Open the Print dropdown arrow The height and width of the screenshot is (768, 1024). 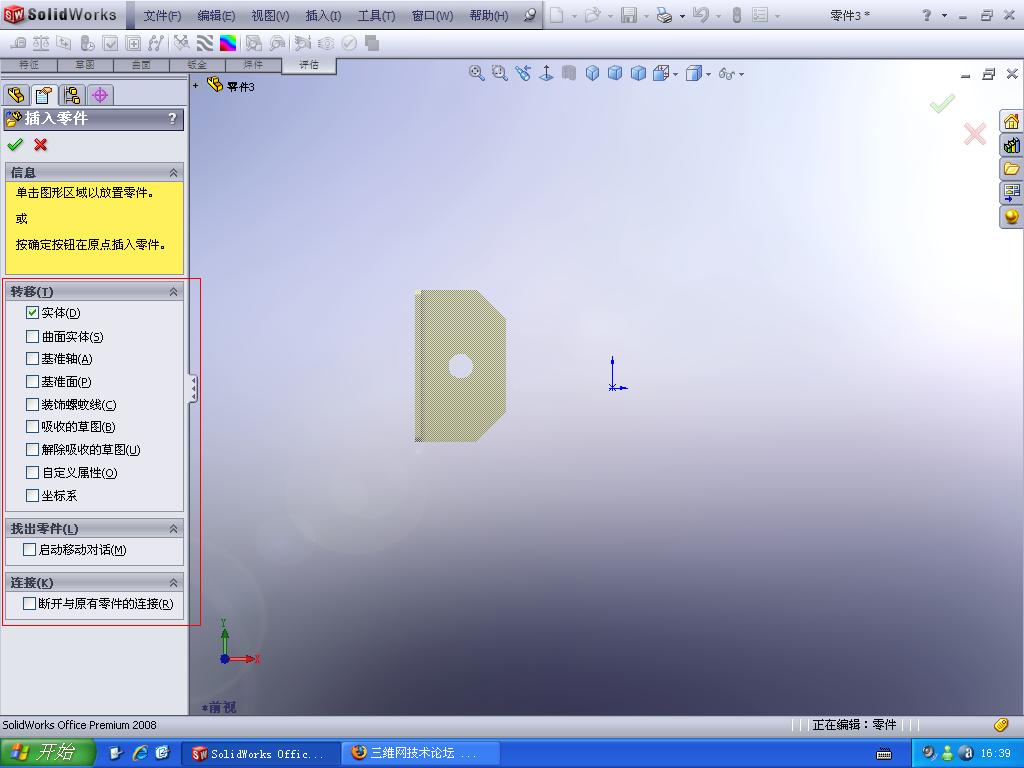tap(682, 16)
